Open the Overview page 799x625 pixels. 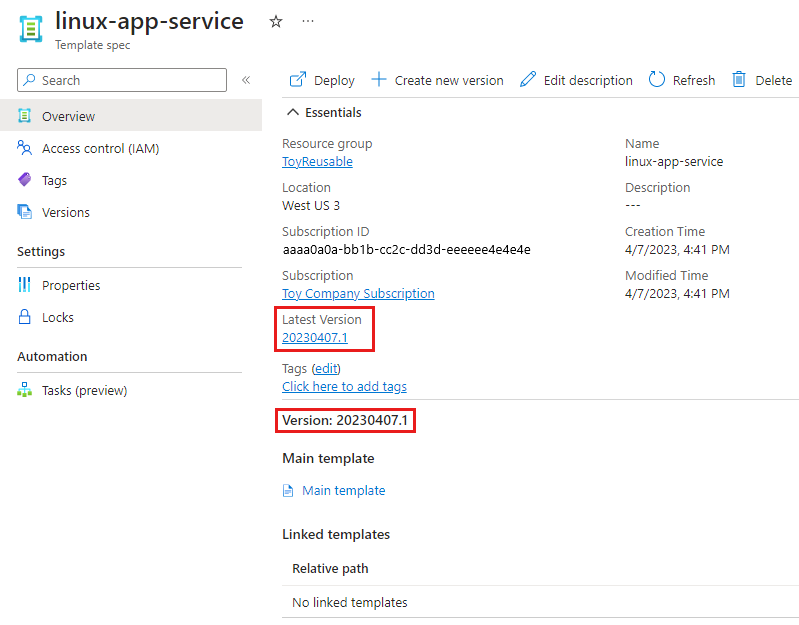pos(131,116)
